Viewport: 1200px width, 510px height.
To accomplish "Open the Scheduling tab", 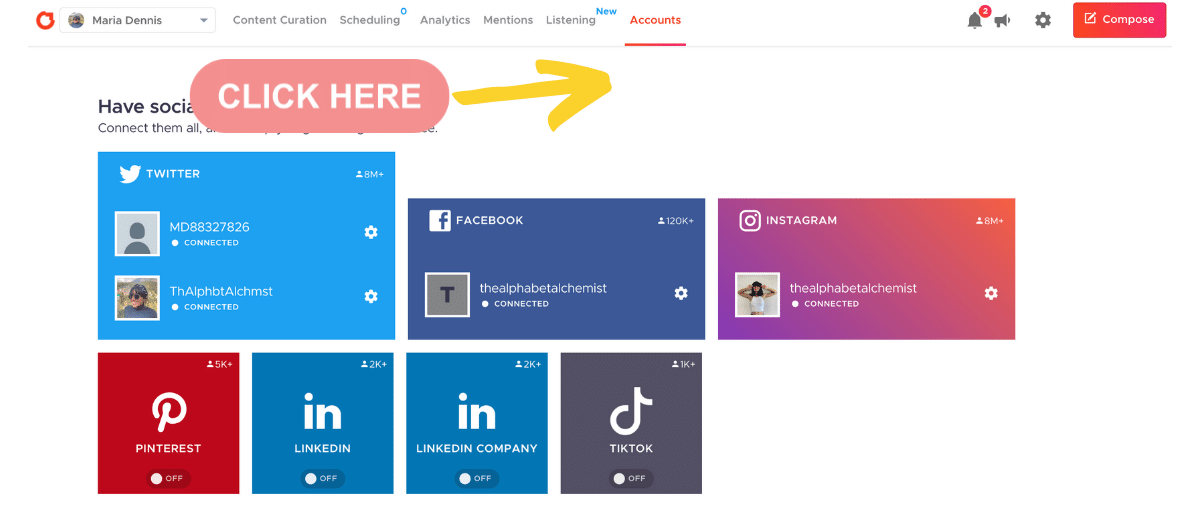I will coord(369,20).
